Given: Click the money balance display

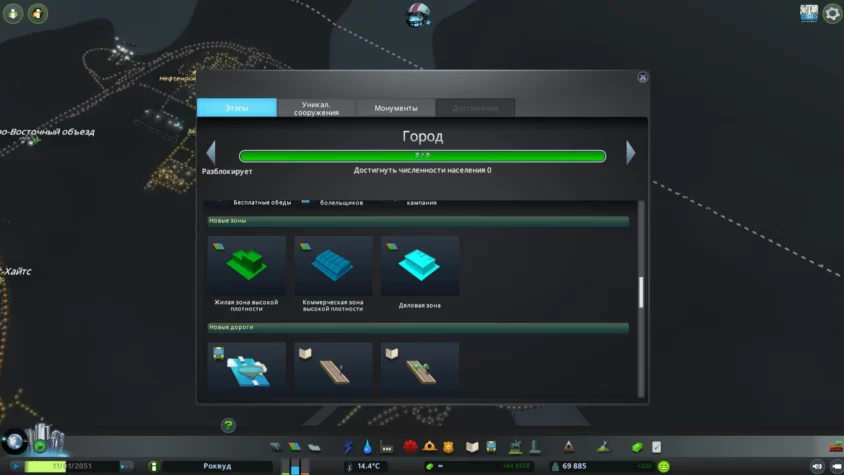Looking at the screenshot, I should [x=478, y=466].
